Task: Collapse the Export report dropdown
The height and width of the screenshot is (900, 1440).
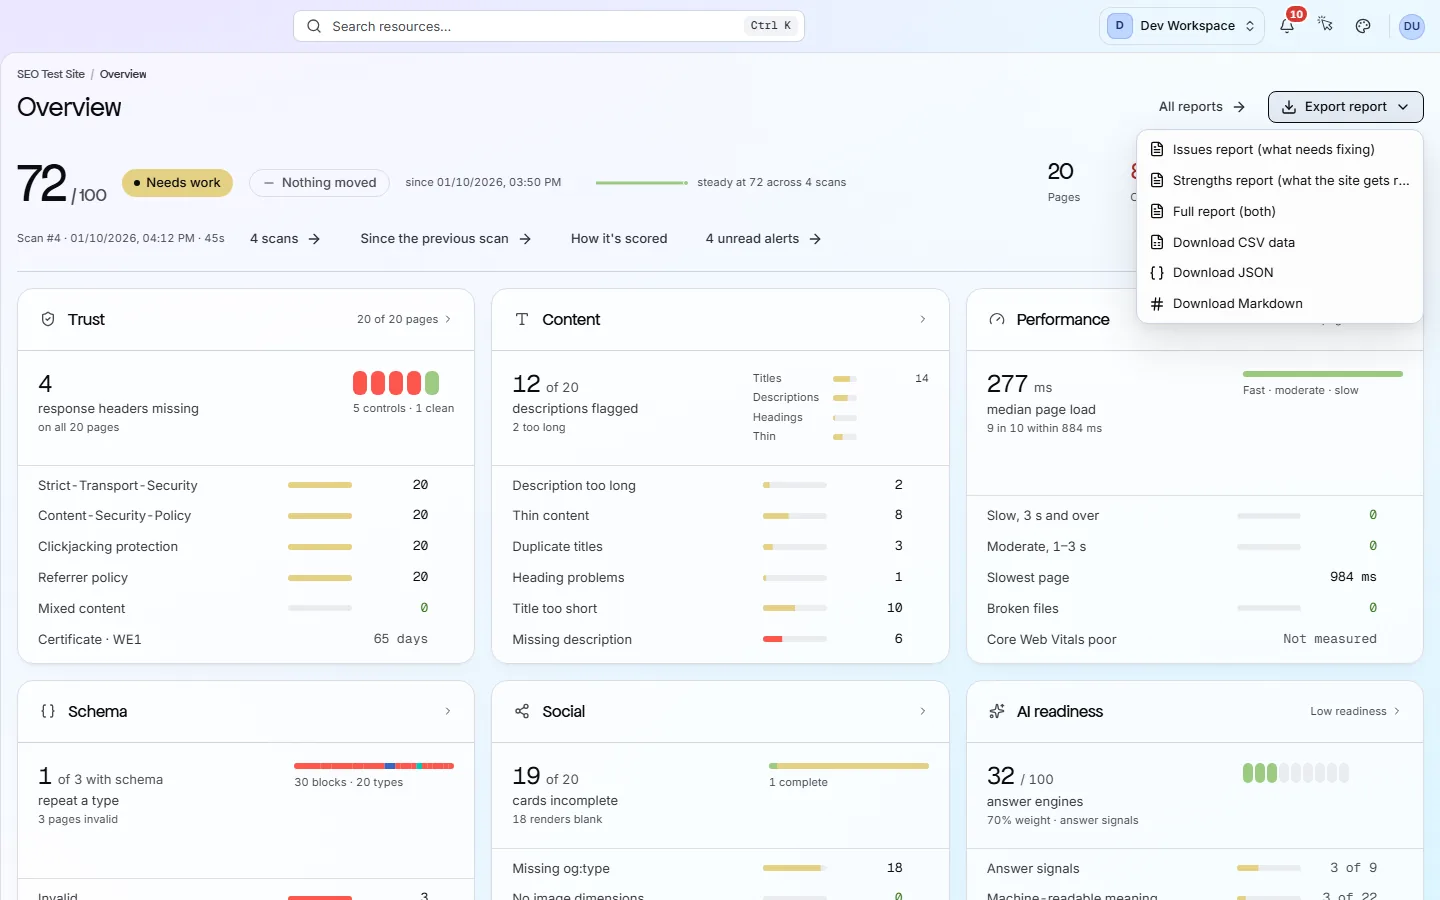Action: point(1345,107)
